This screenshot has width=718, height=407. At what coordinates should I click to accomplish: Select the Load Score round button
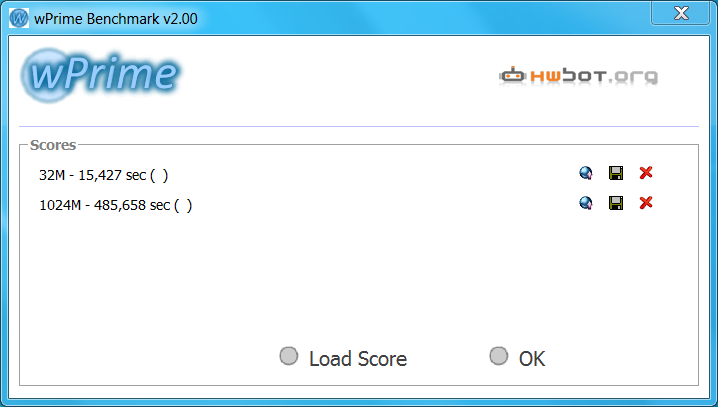click(x=288, y=356)
